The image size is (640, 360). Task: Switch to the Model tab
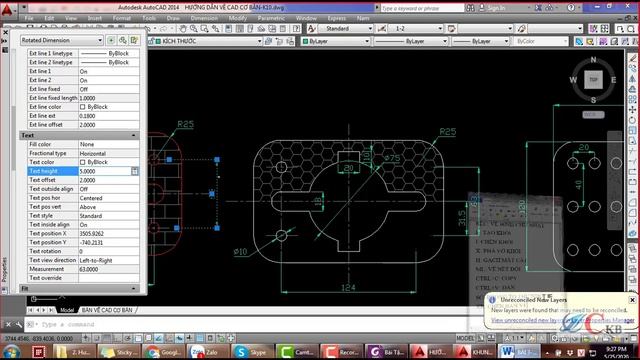point(67,310)
